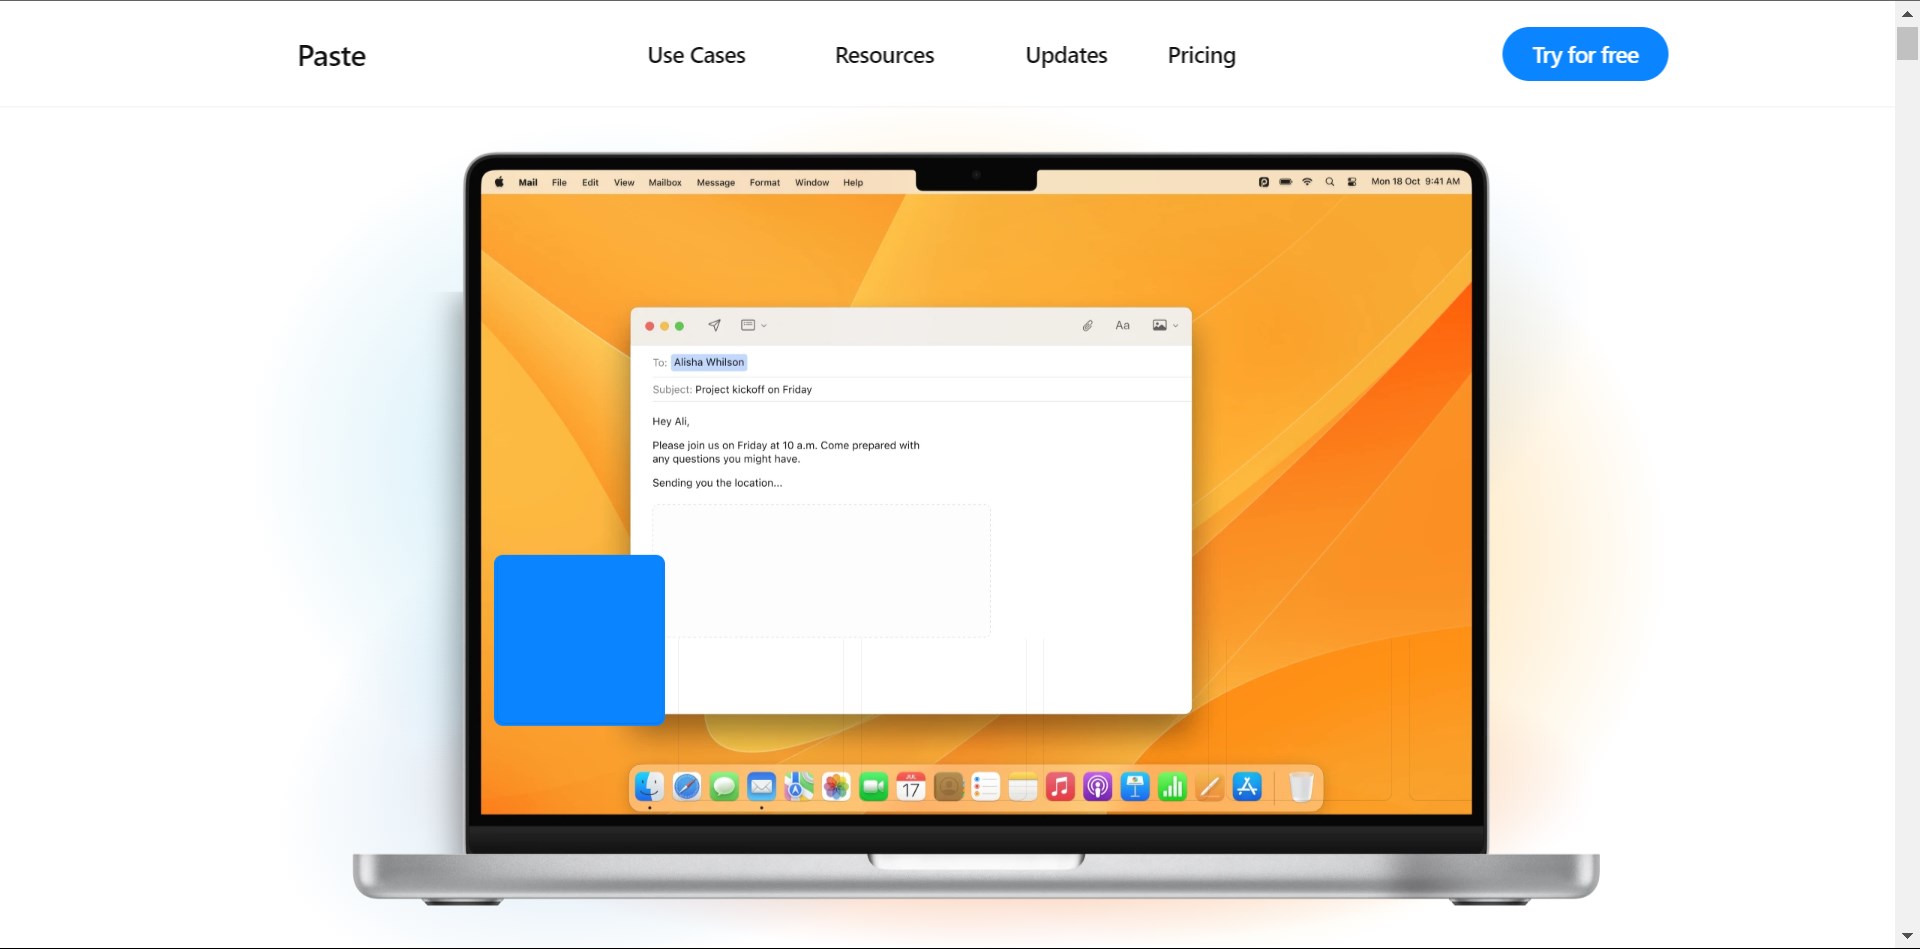Open the Use Cases menu
This screenshot has height=949, width=1920.
(696, 55)
